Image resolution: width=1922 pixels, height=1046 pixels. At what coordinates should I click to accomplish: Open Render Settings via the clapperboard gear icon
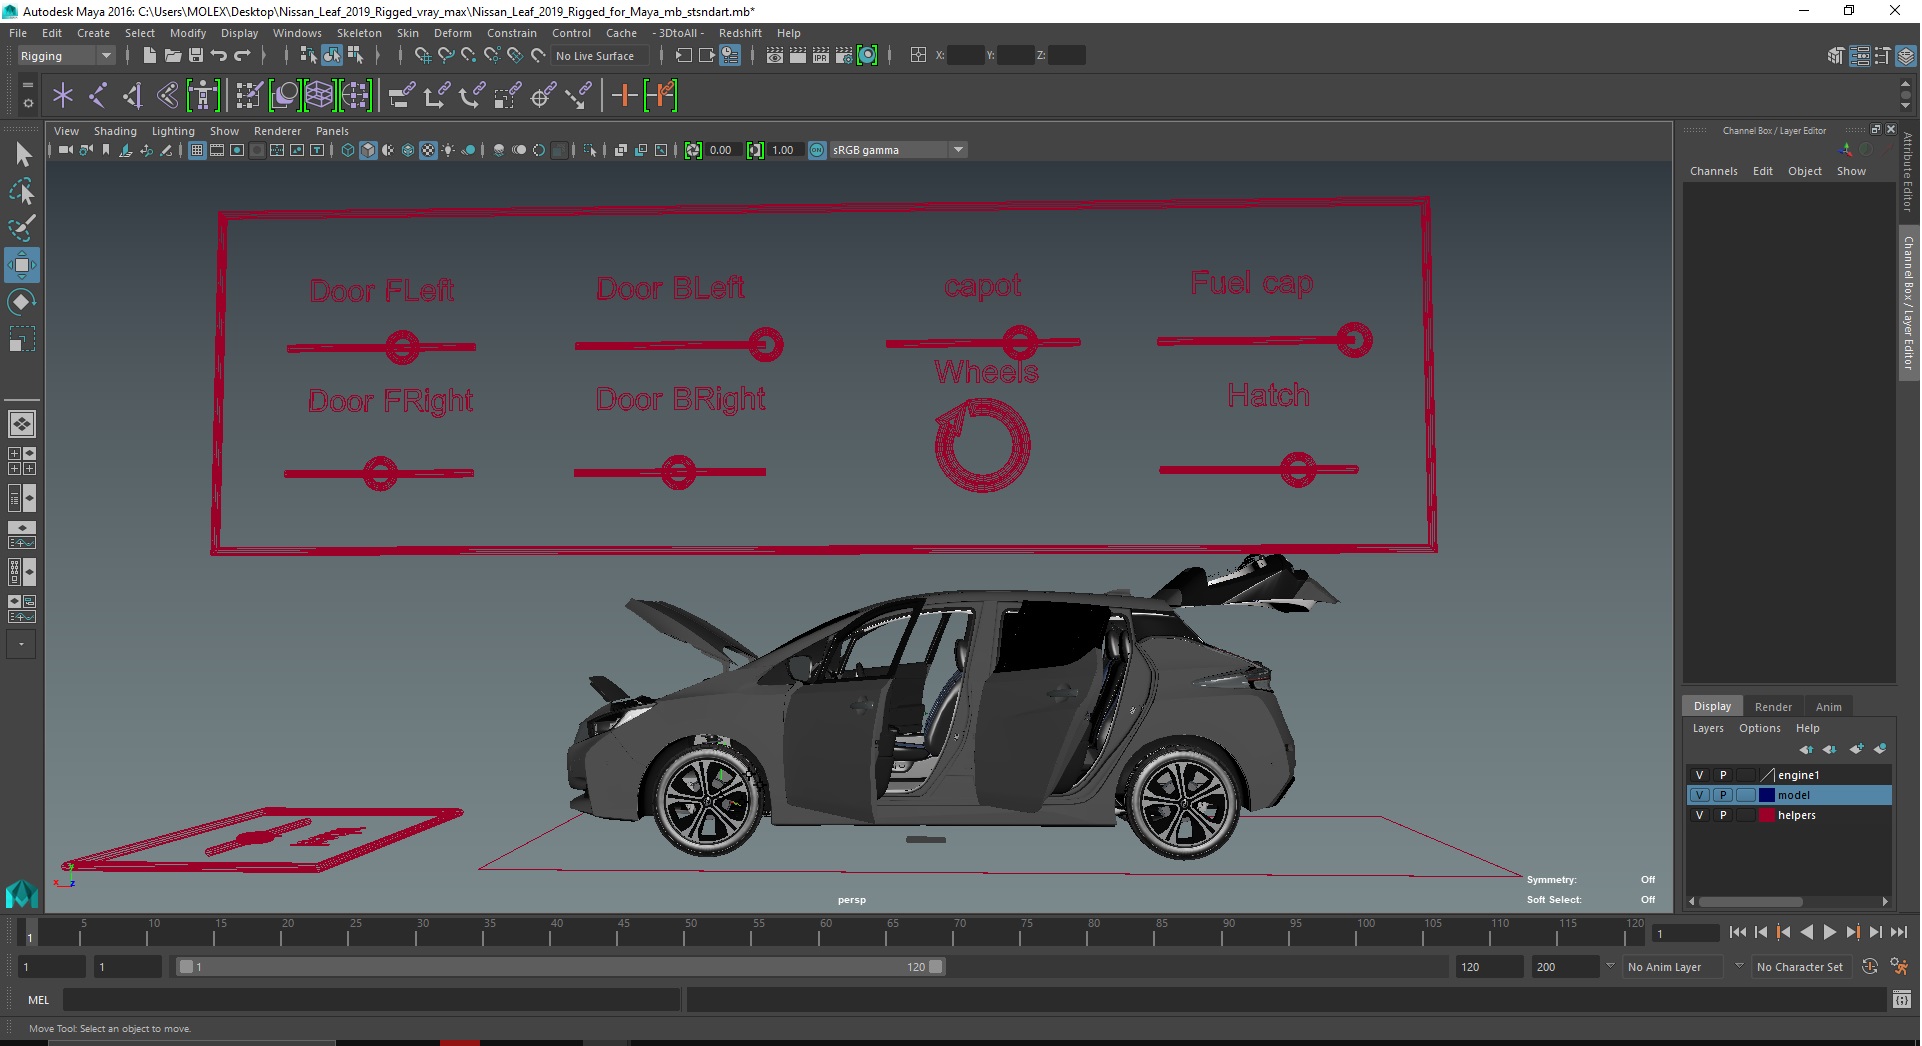point(844,56)
